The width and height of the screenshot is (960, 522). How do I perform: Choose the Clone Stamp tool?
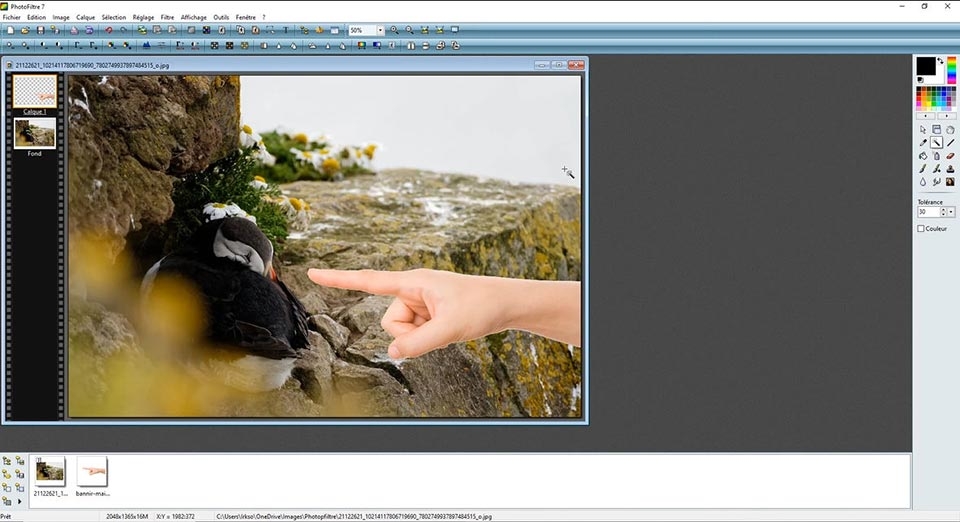point(950,169)
